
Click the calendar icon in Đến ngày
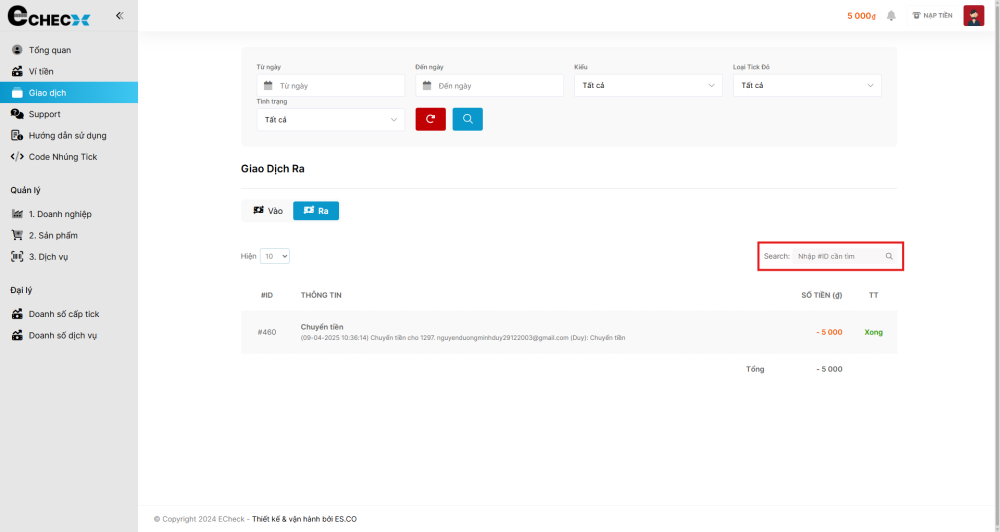(x=427, y=86)
